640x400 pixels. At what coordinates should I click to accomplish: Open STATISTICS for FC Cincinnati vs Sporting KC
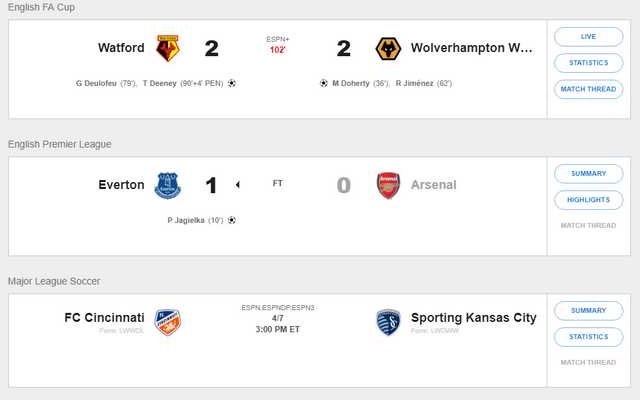click(x=589, y=337)
